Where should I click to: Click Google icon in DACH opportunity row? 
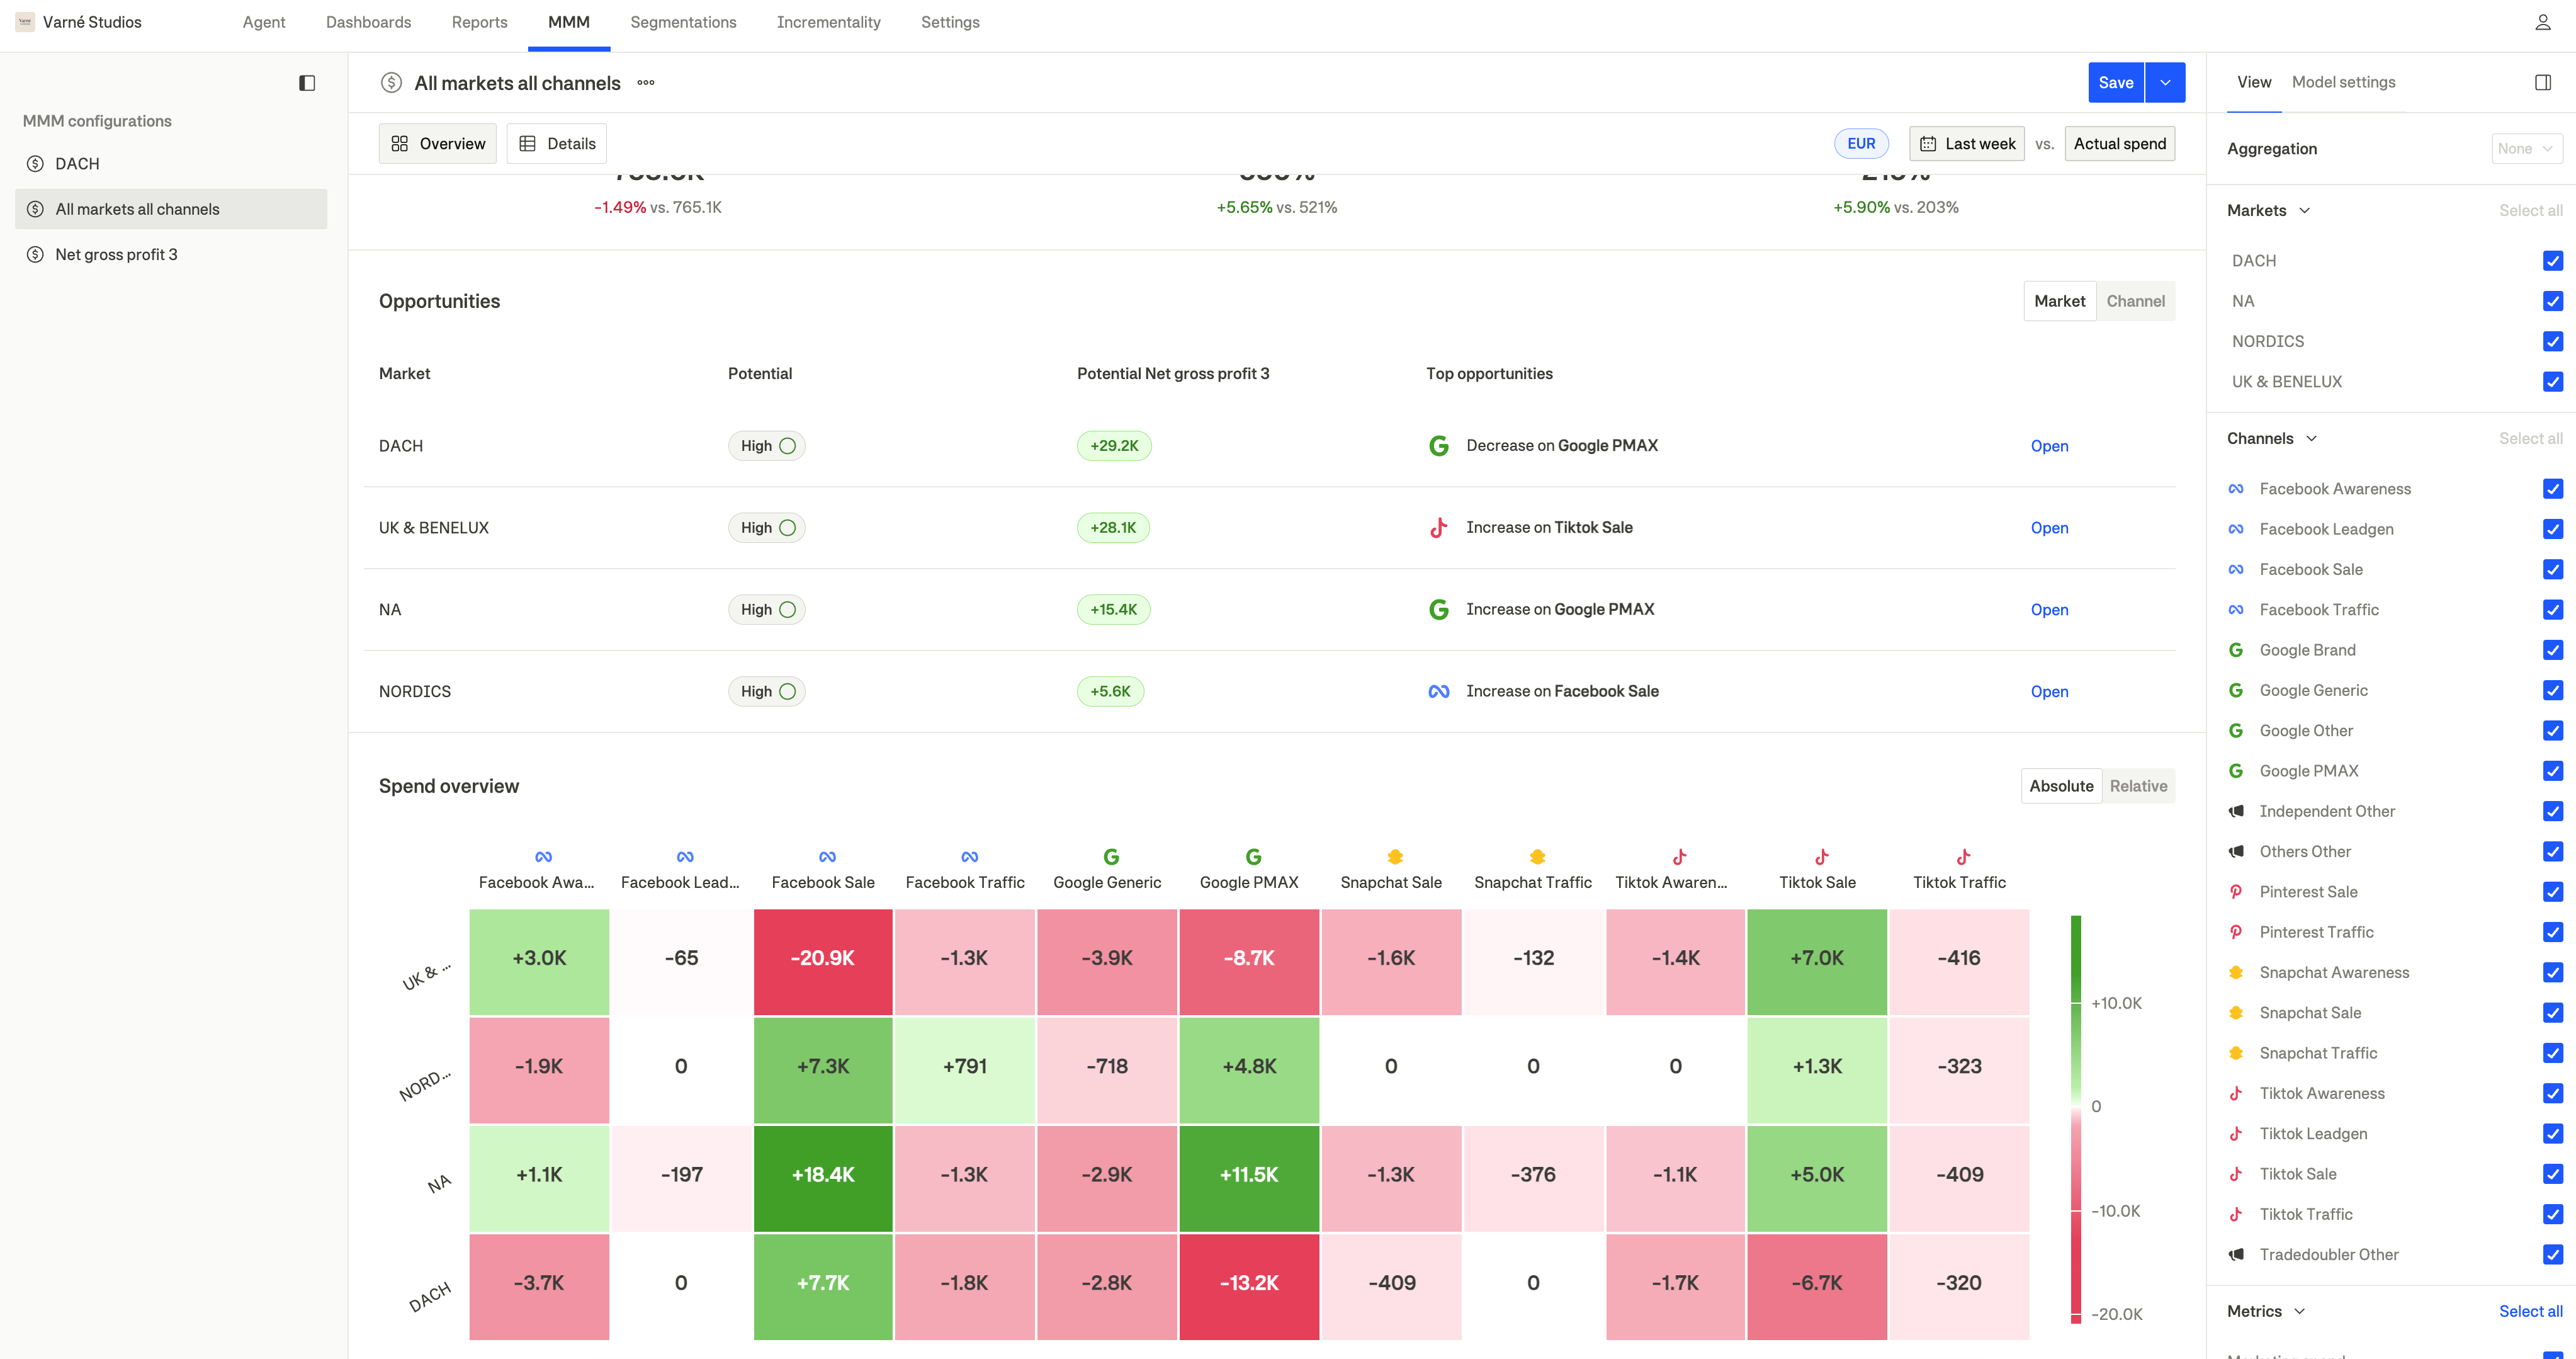[x=1438, y=446]
